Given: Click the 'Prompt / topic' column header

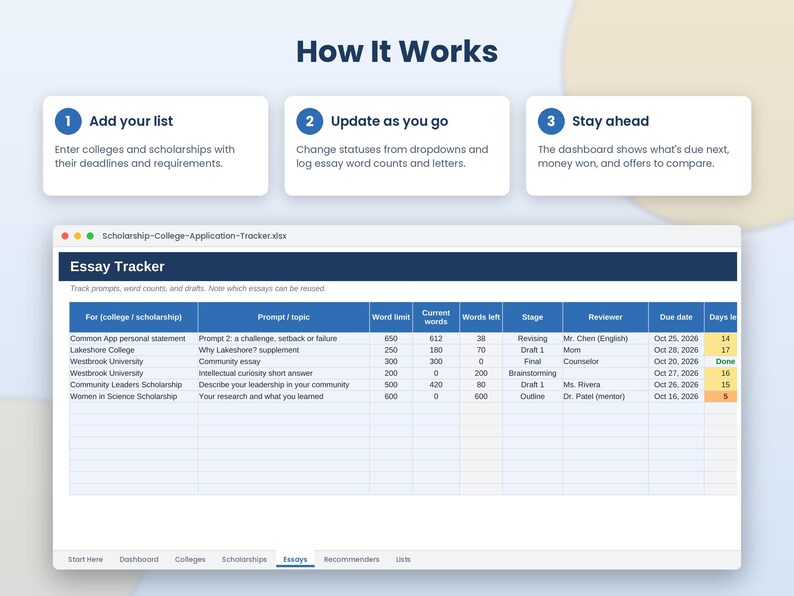Looking at the screenshot, I should coord(284,317).
